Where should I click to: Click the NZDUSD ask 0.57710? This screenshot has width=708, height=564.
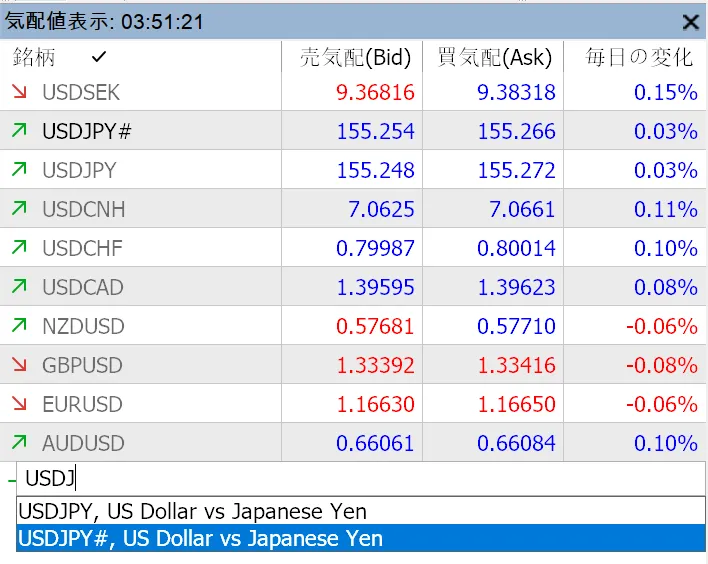pos(516,326)
